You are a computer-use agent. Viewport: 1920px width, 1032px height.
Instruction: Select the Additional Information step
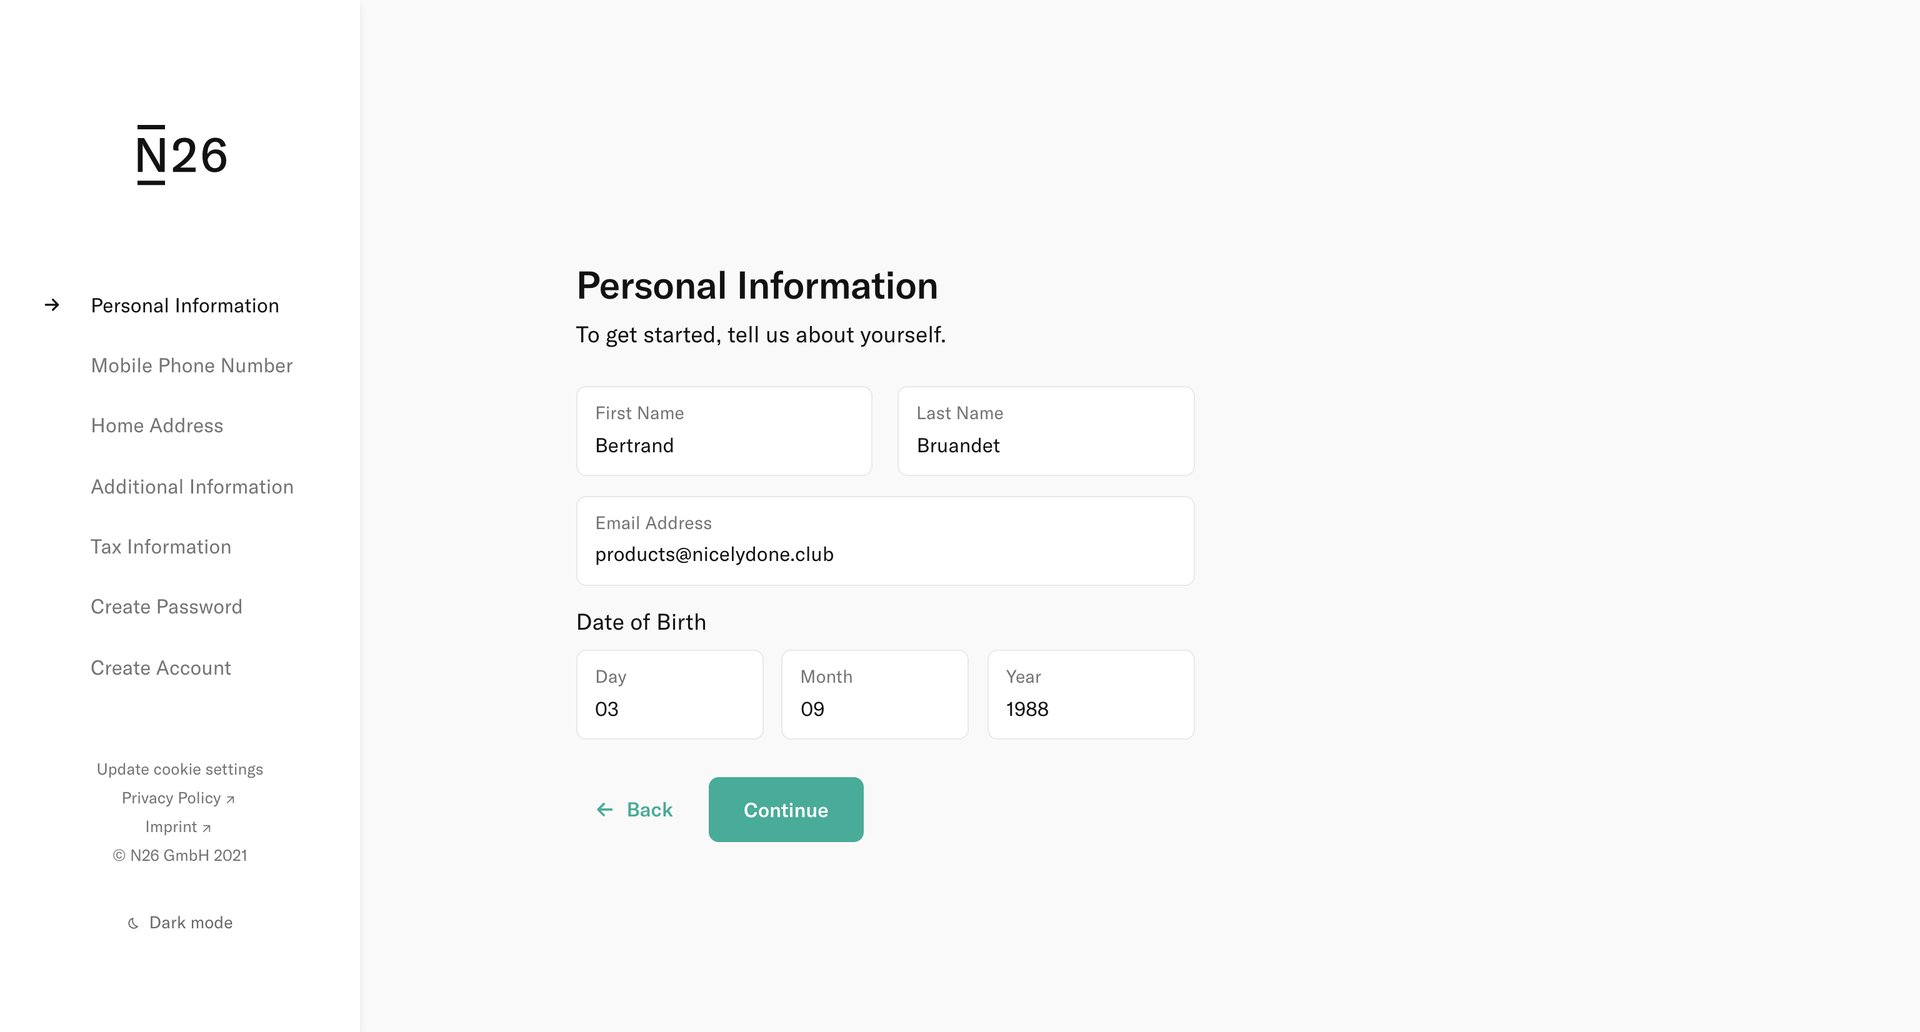(192, 486)
